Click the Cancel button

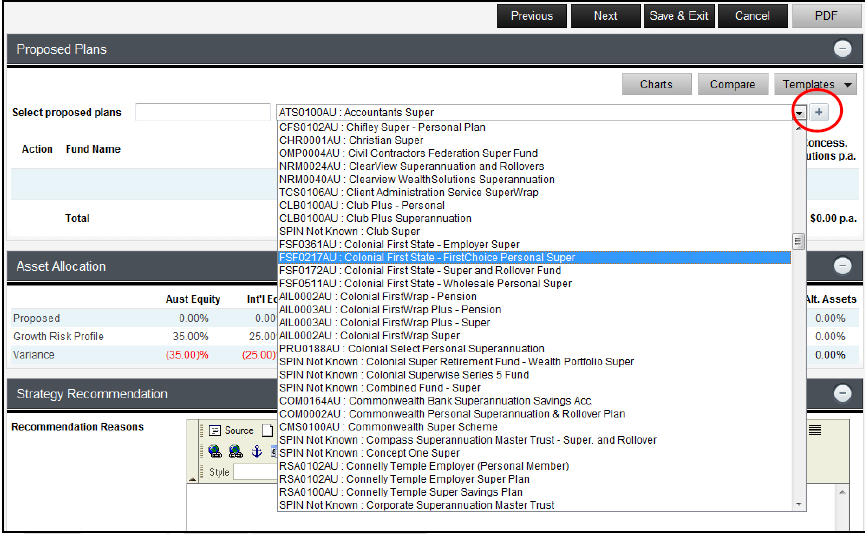coord(752,16)
